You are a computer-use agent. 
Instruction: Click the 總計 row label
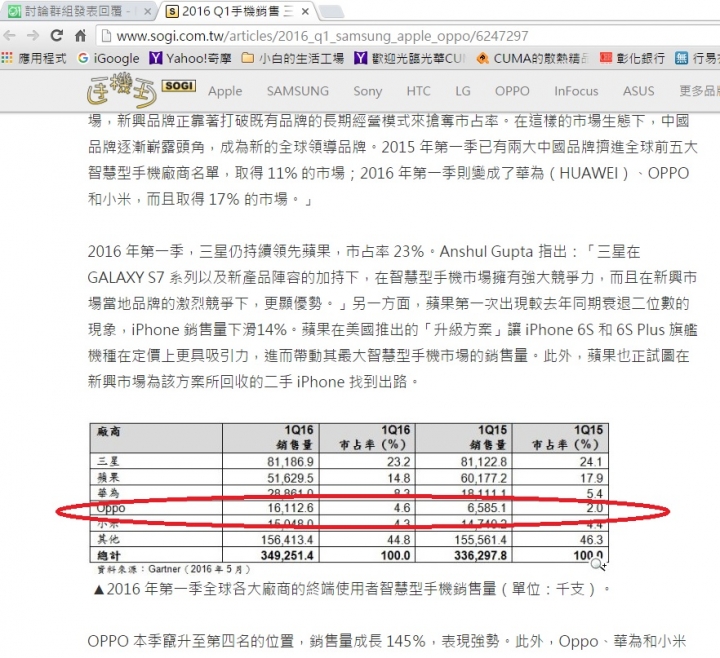point(108,556)
